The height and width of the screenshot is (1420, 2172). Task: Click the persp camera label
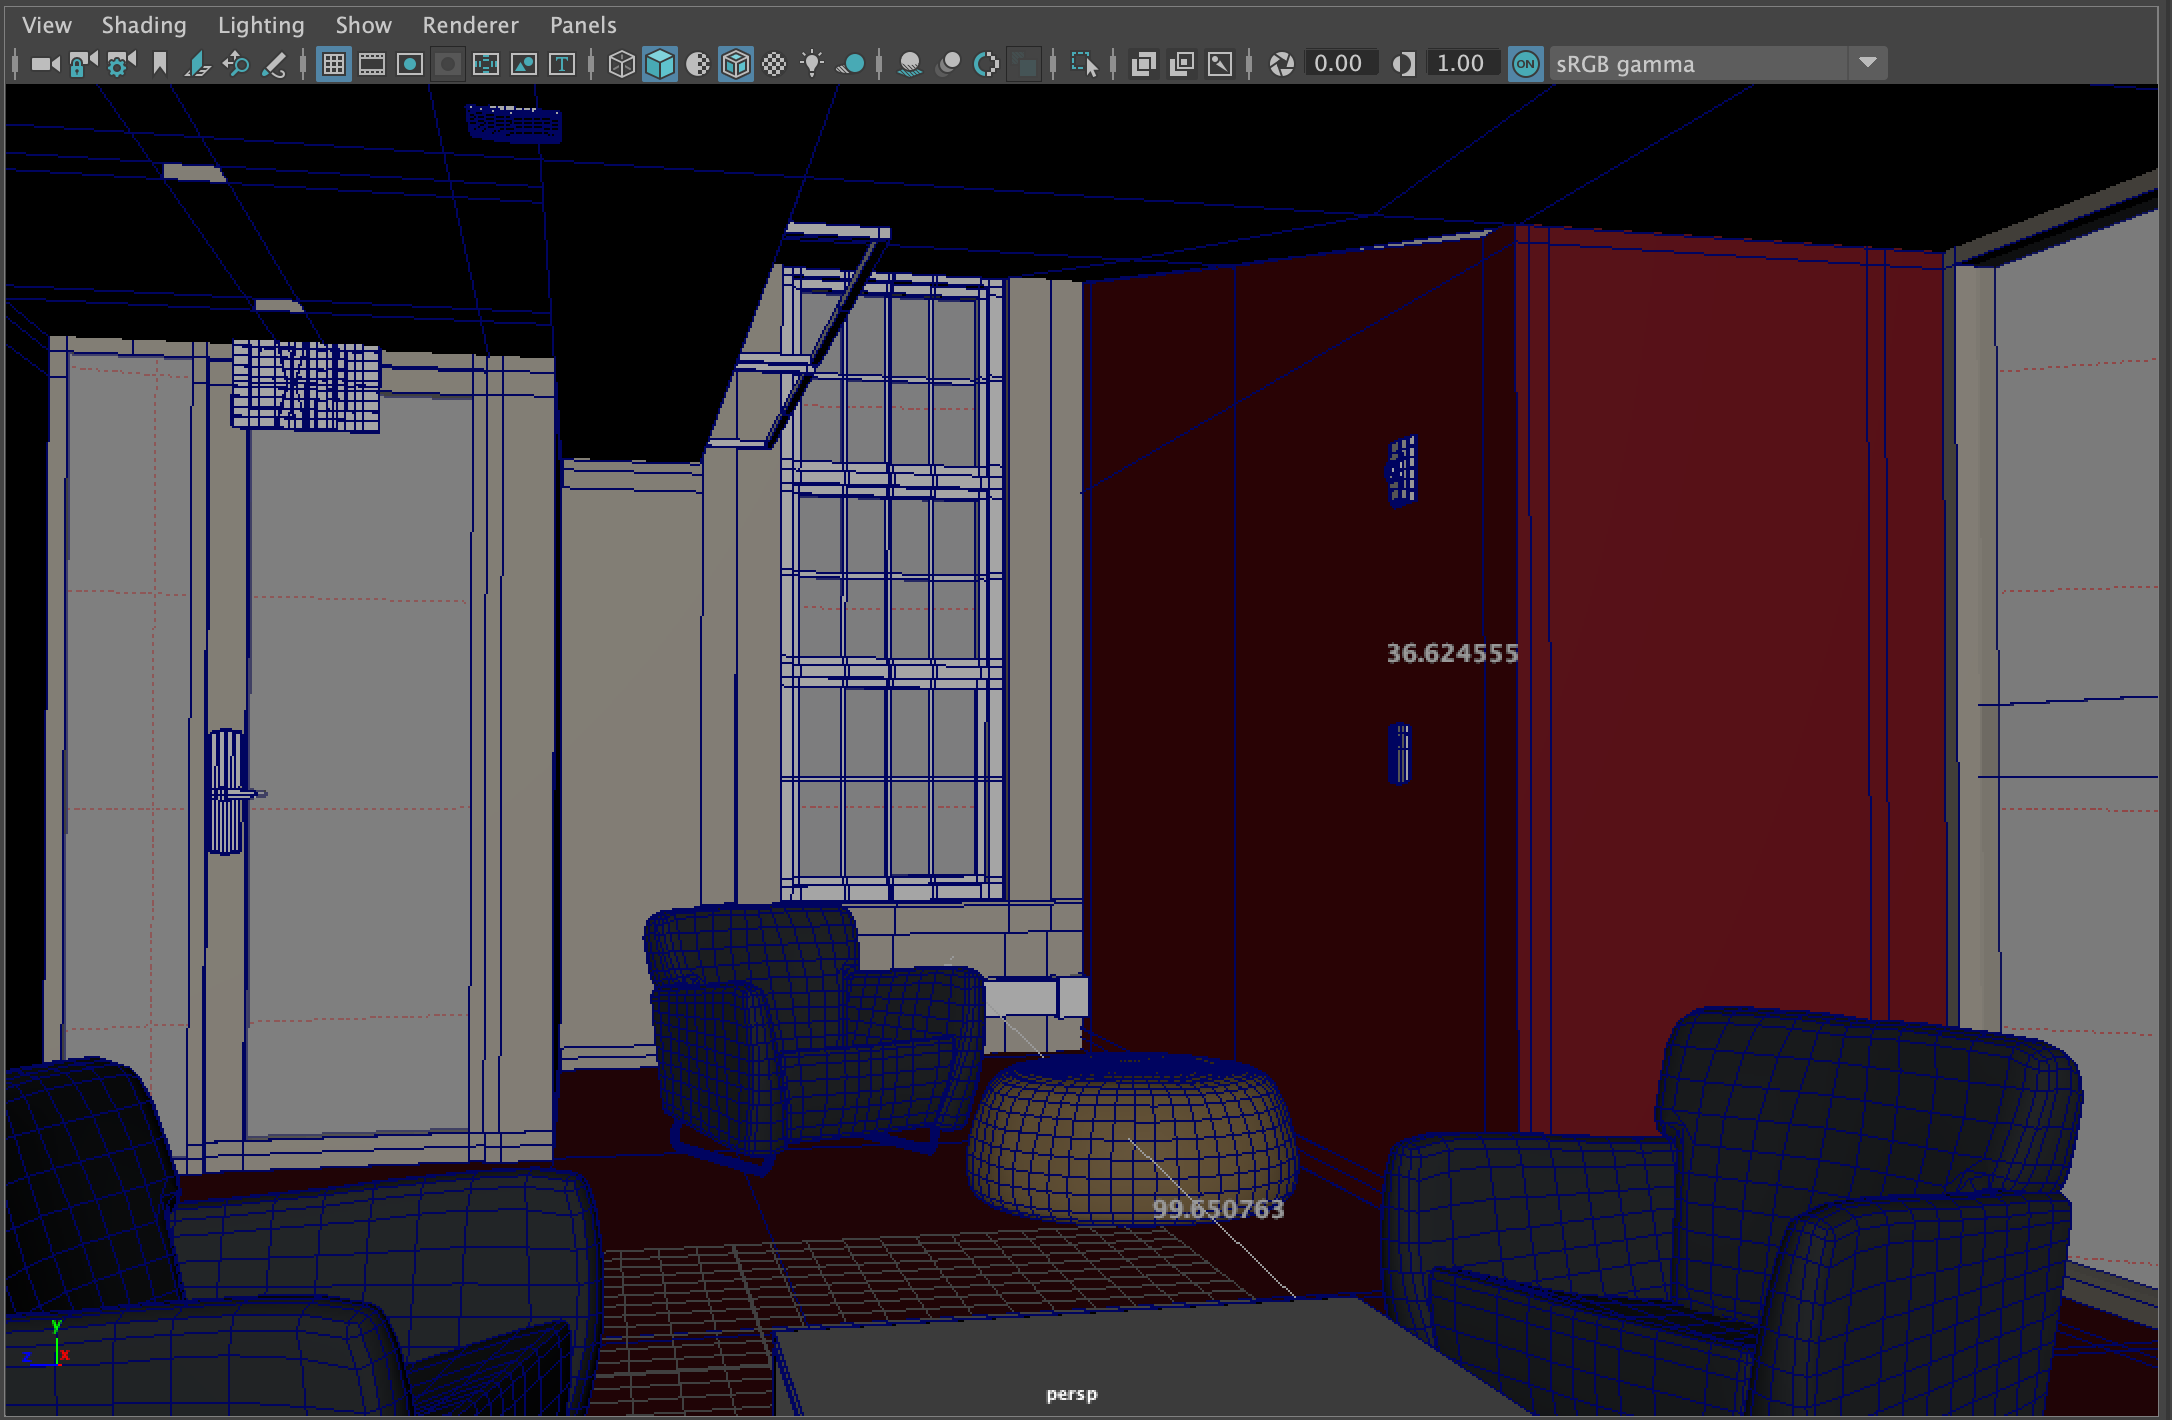click(1071, 1393)
